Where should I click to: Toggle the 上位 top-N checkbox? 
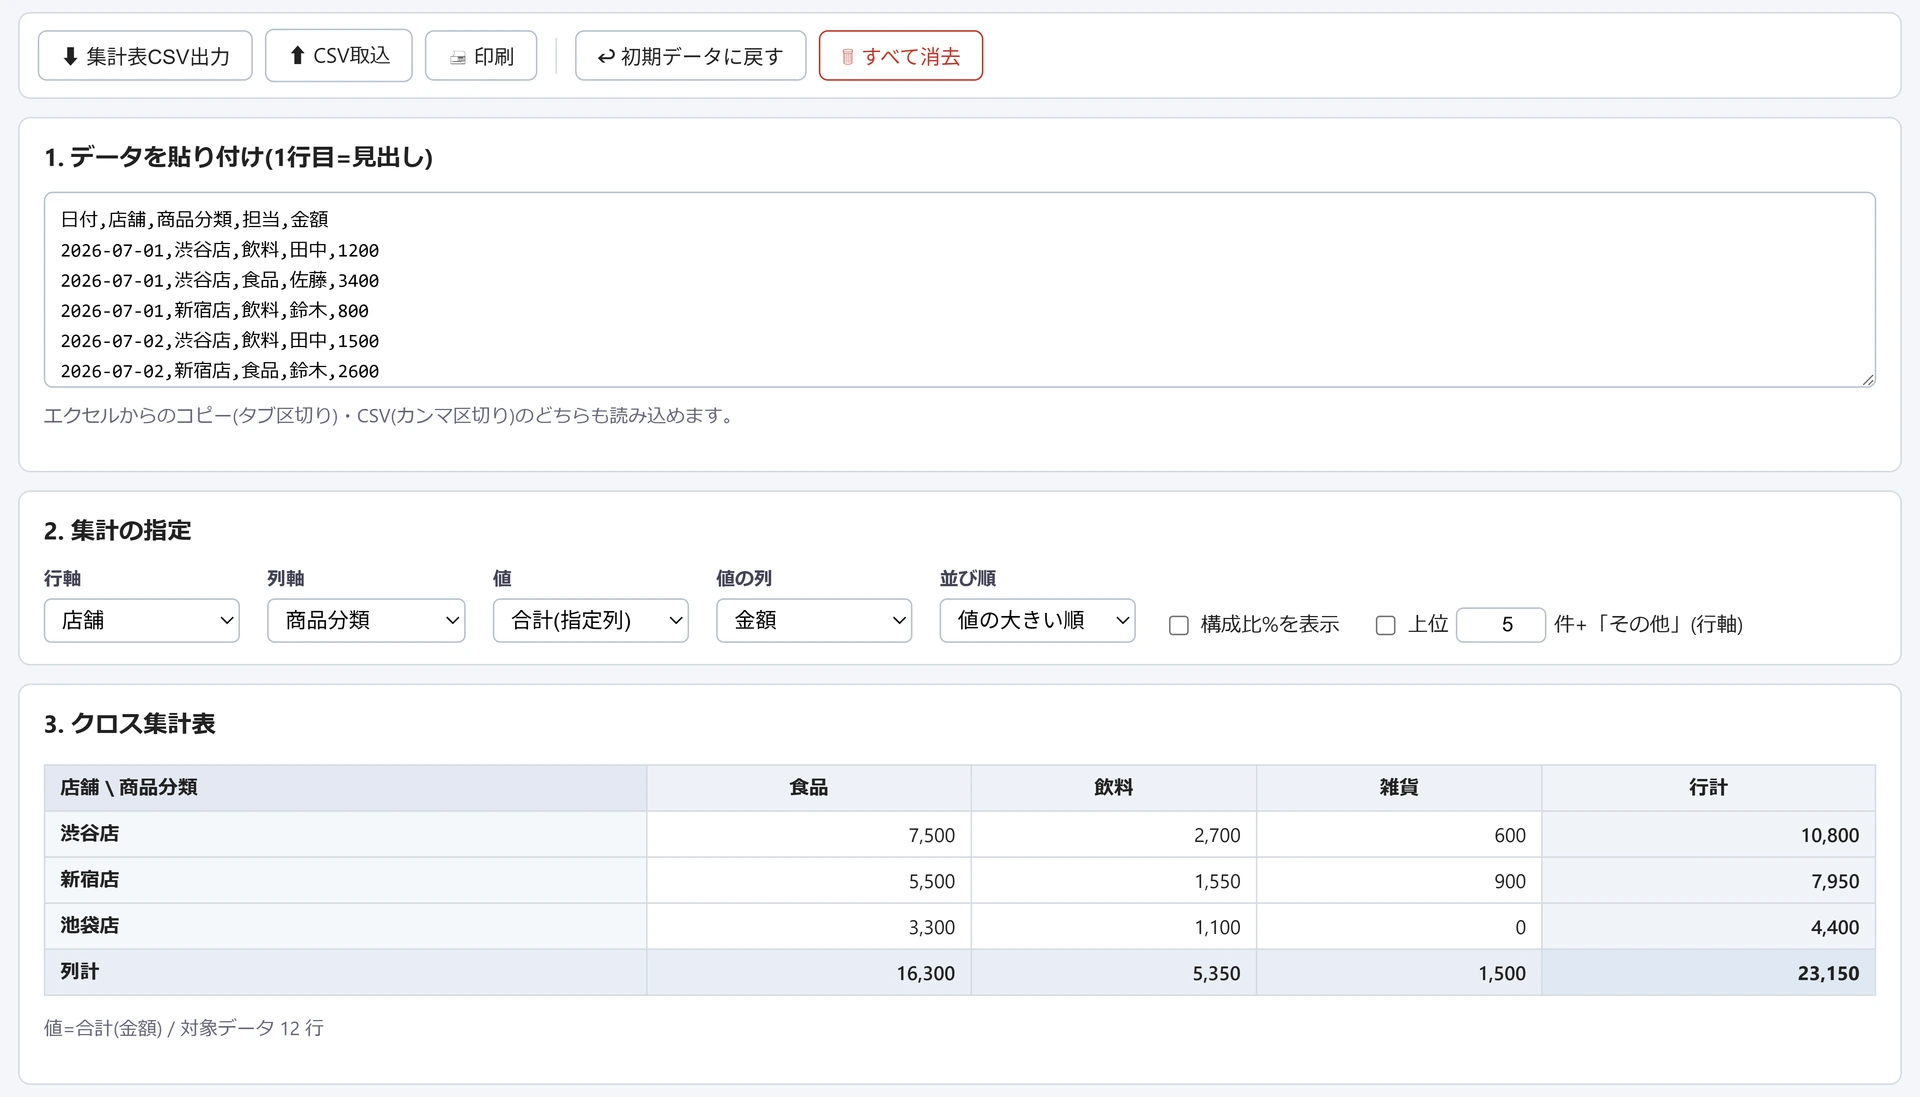click(x=1385, y=625)
